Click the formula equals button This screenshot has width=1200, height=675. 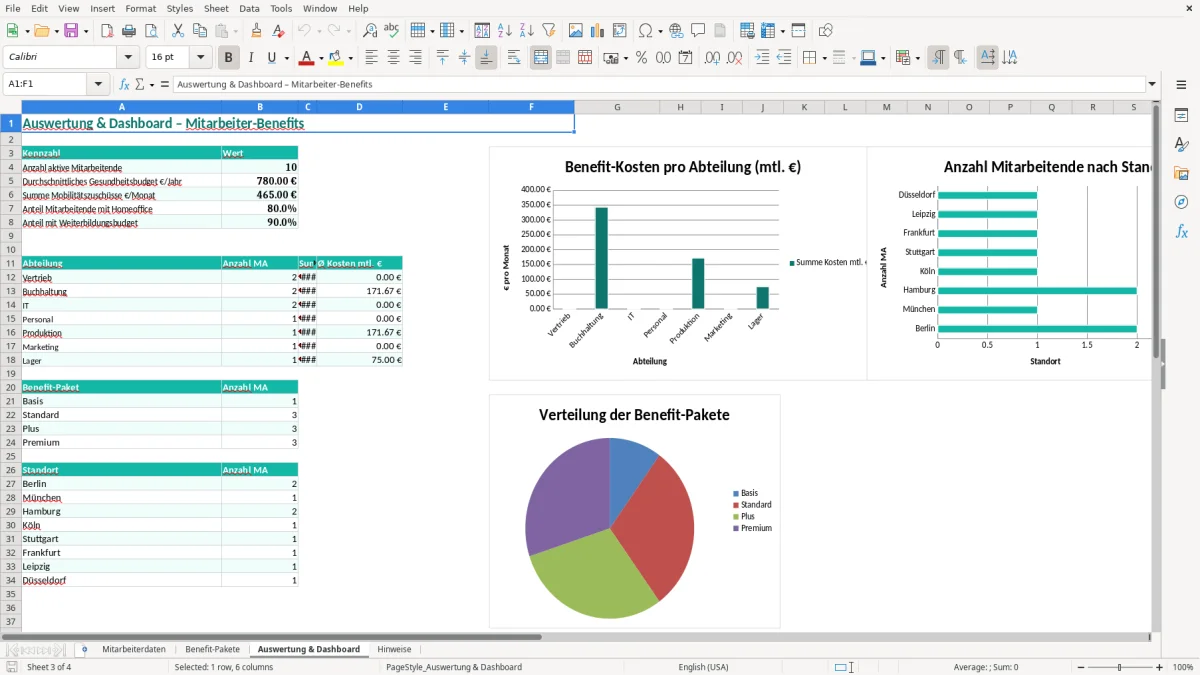coord(165,85)
